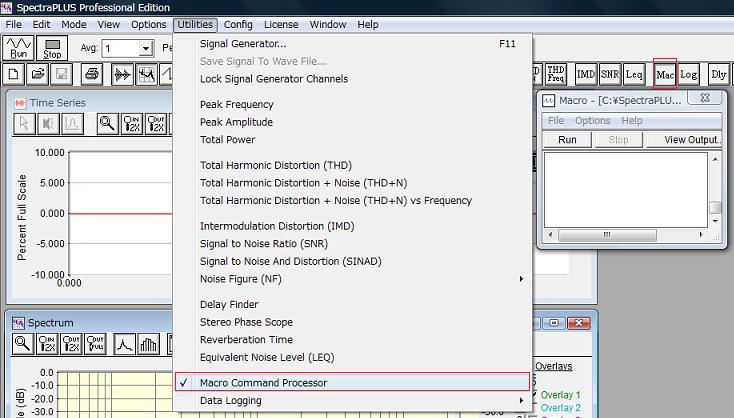Select Delay Finder menu item
This screenshot has width=734, height=418.
click(x=352, y=304)
